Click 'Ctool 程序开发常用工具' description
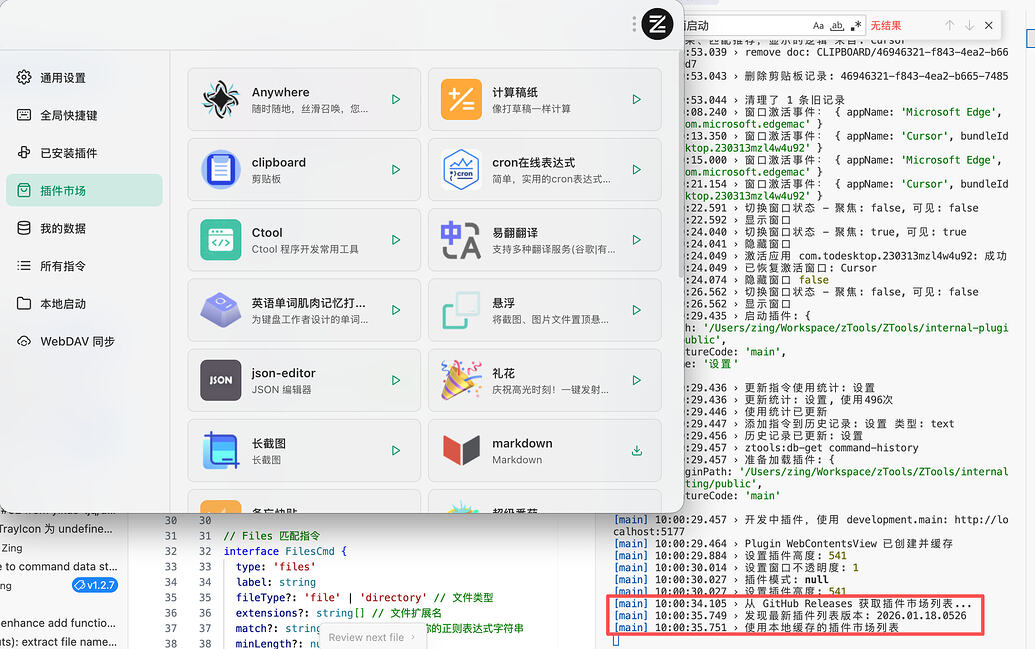1035x649 pixels. (x=305, y=249)
